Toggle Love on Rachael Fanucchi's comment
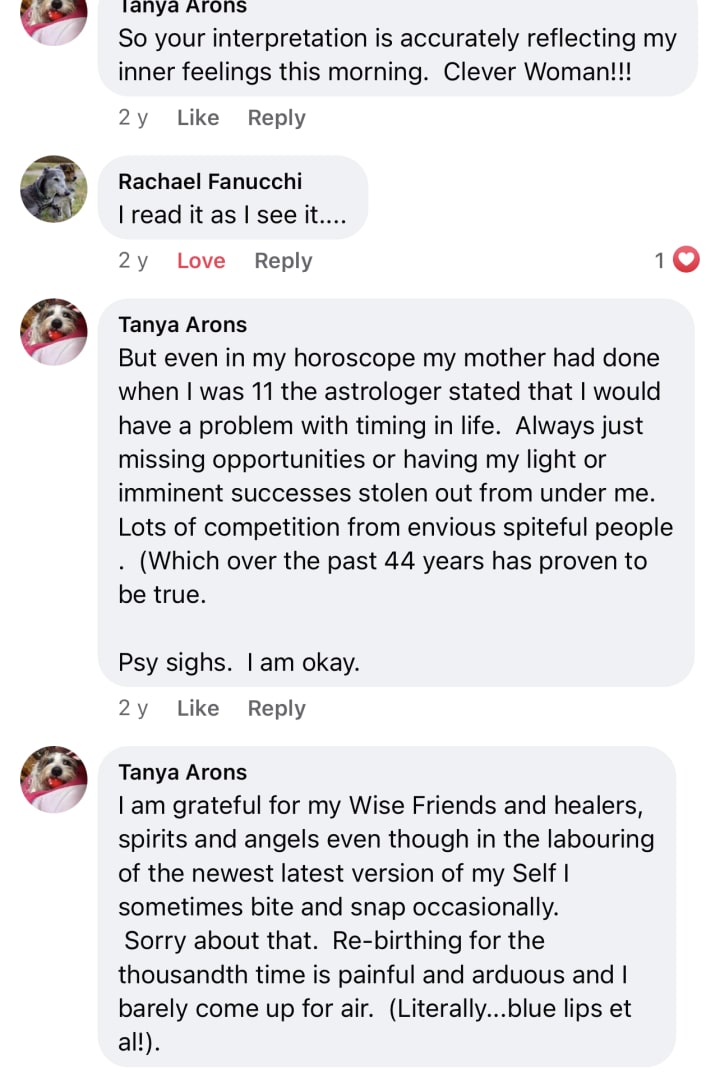The width and height of the screenshot is (720, 1073). pos(201,261)
